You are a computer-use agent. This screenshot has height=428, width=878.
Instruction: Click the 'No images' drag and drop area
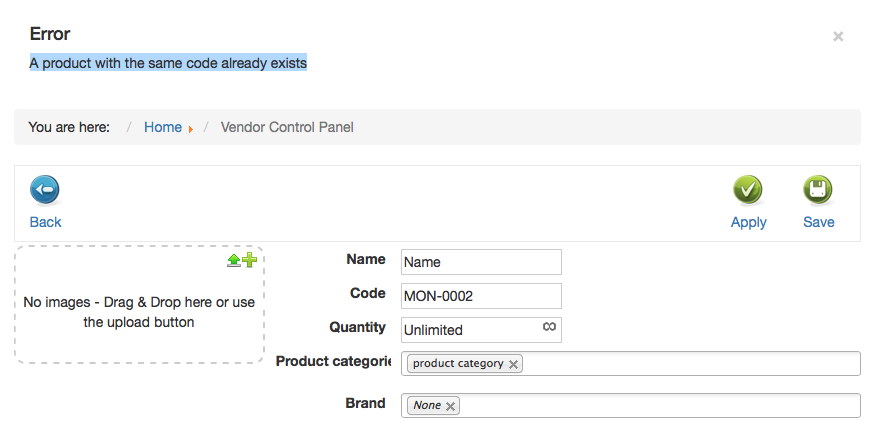point(139,305)
